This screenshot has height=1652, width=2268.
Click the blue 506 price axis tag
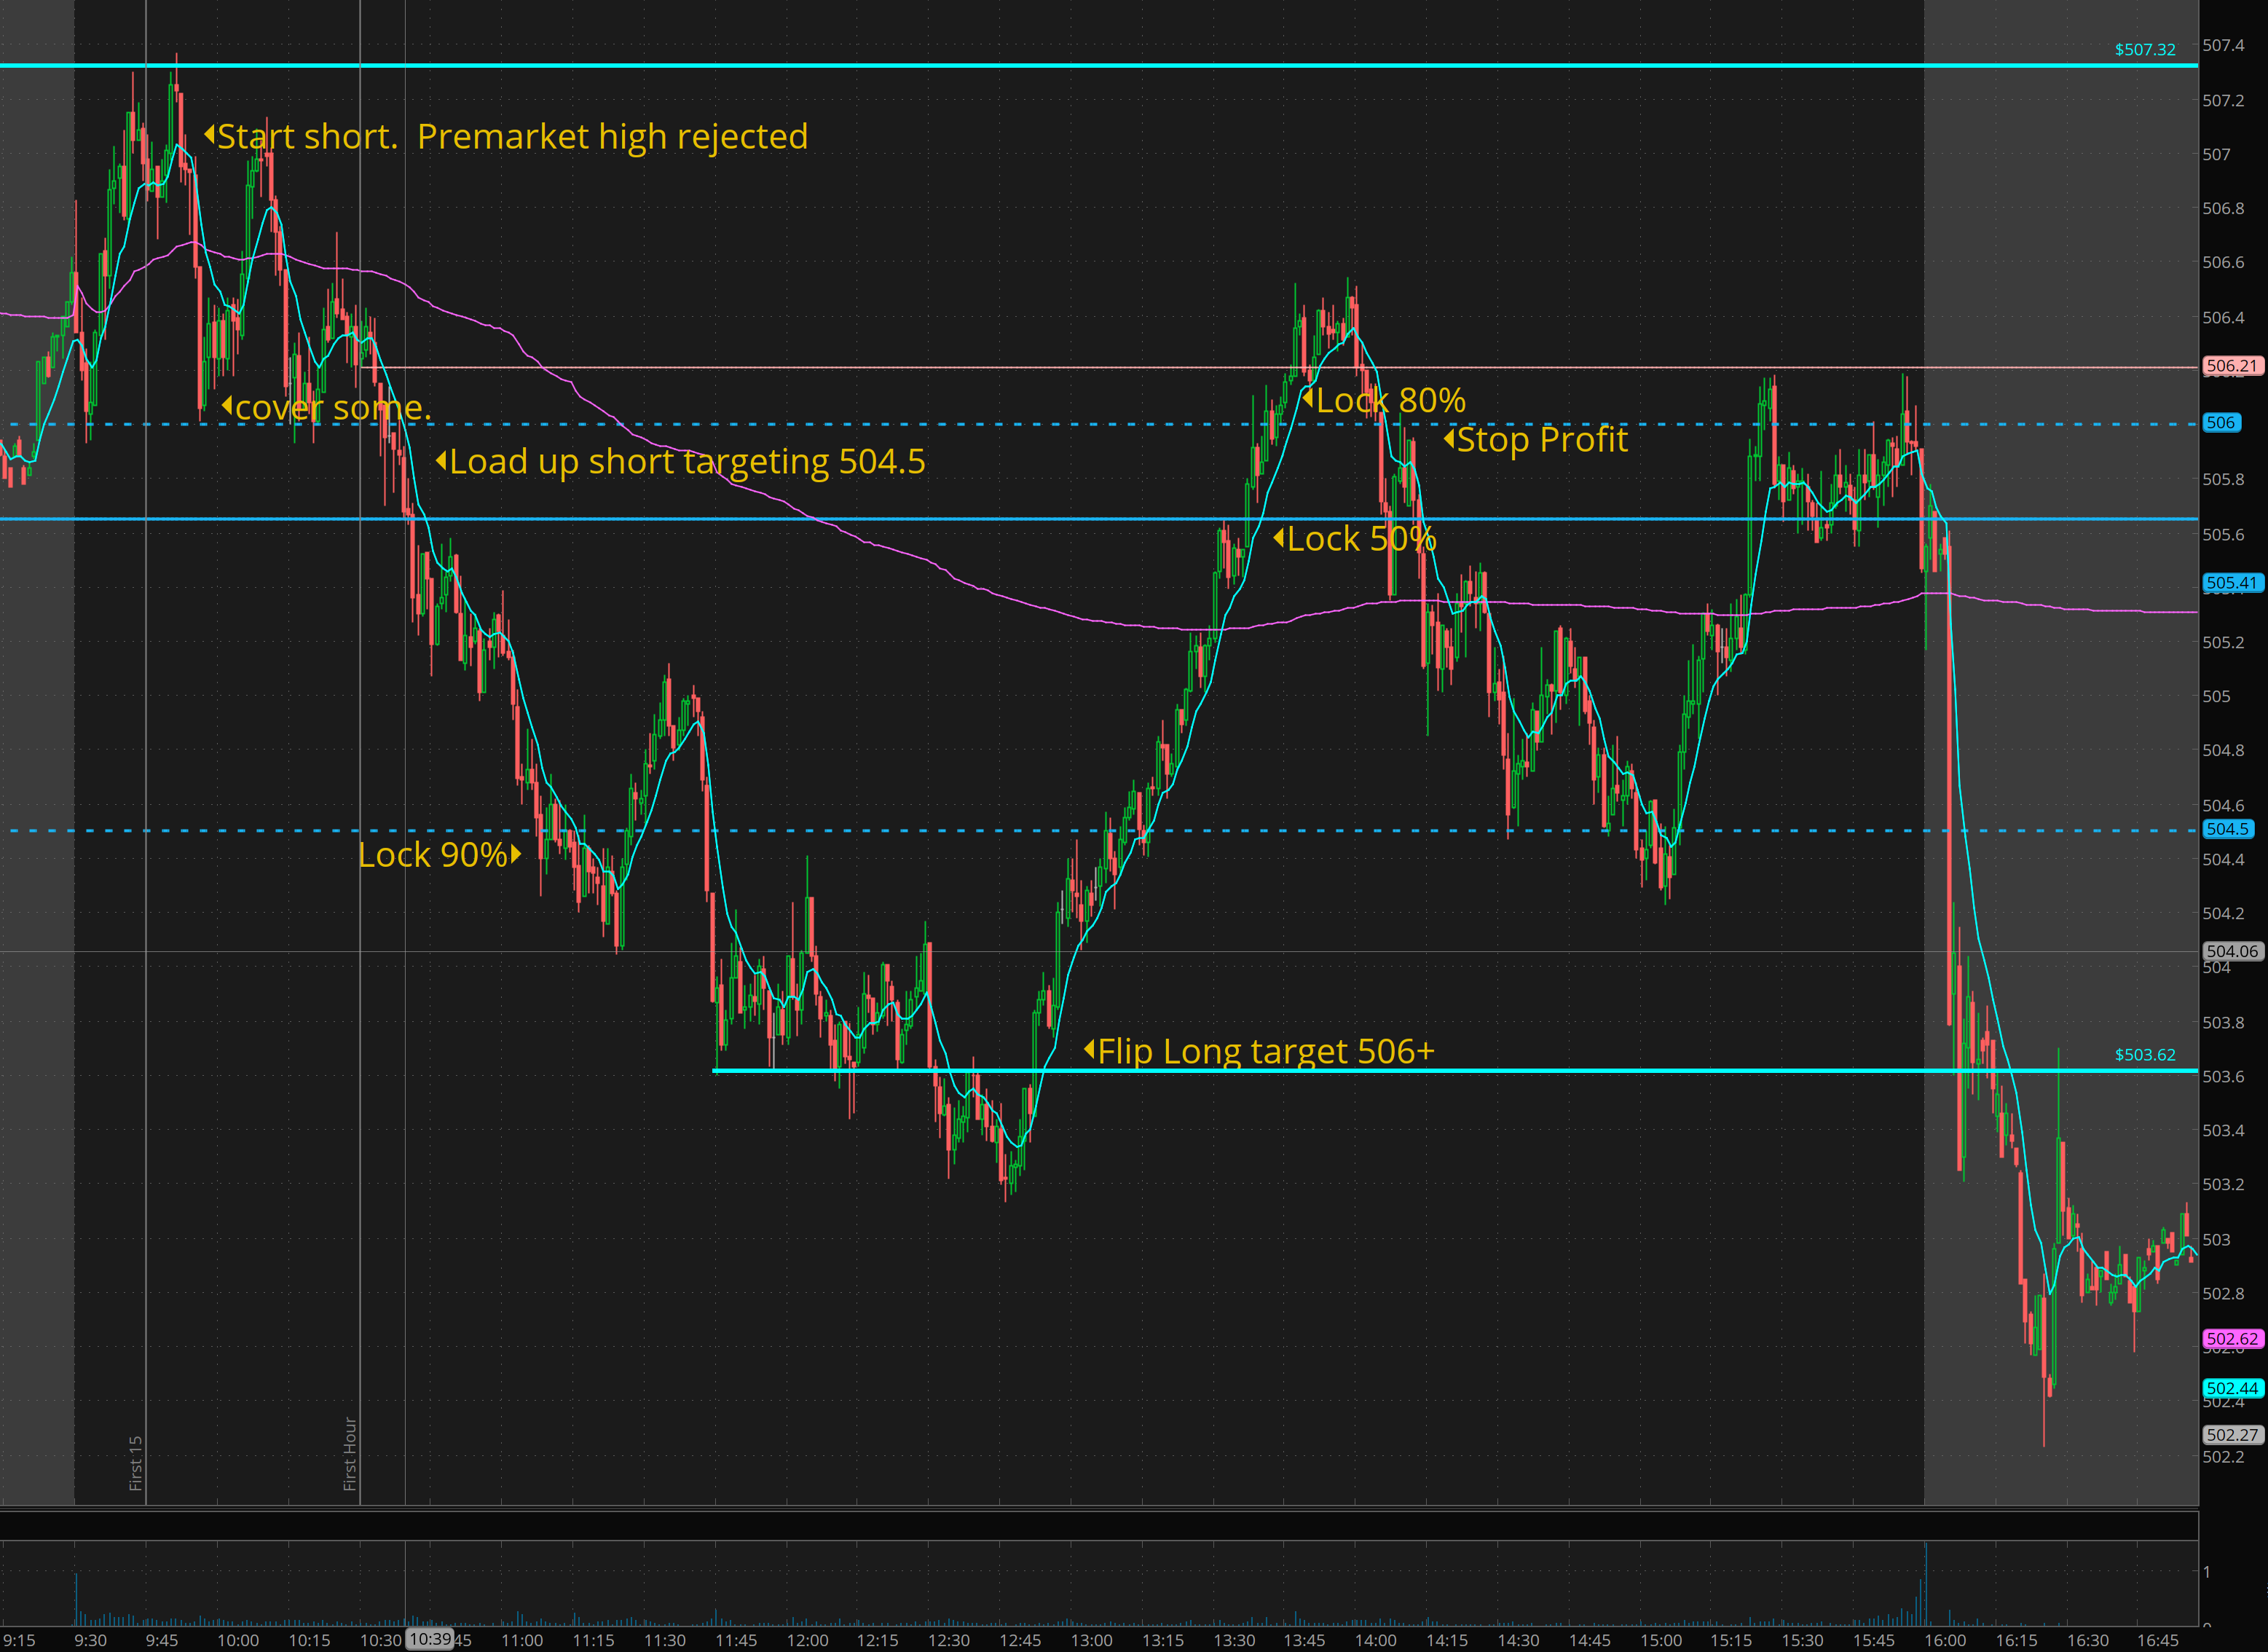(x=2221, y=423)
